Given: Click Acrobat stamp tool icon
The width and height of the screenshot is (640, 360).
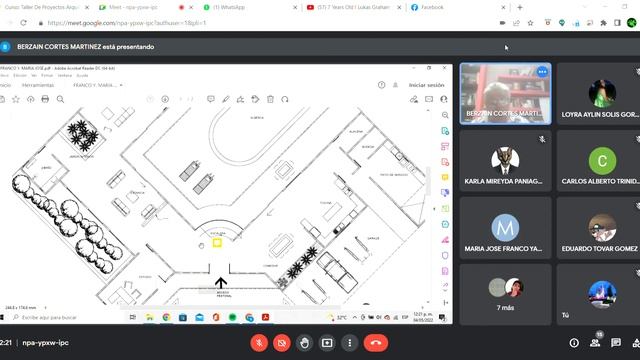Looking at the screenshot, I should (255, 99).
